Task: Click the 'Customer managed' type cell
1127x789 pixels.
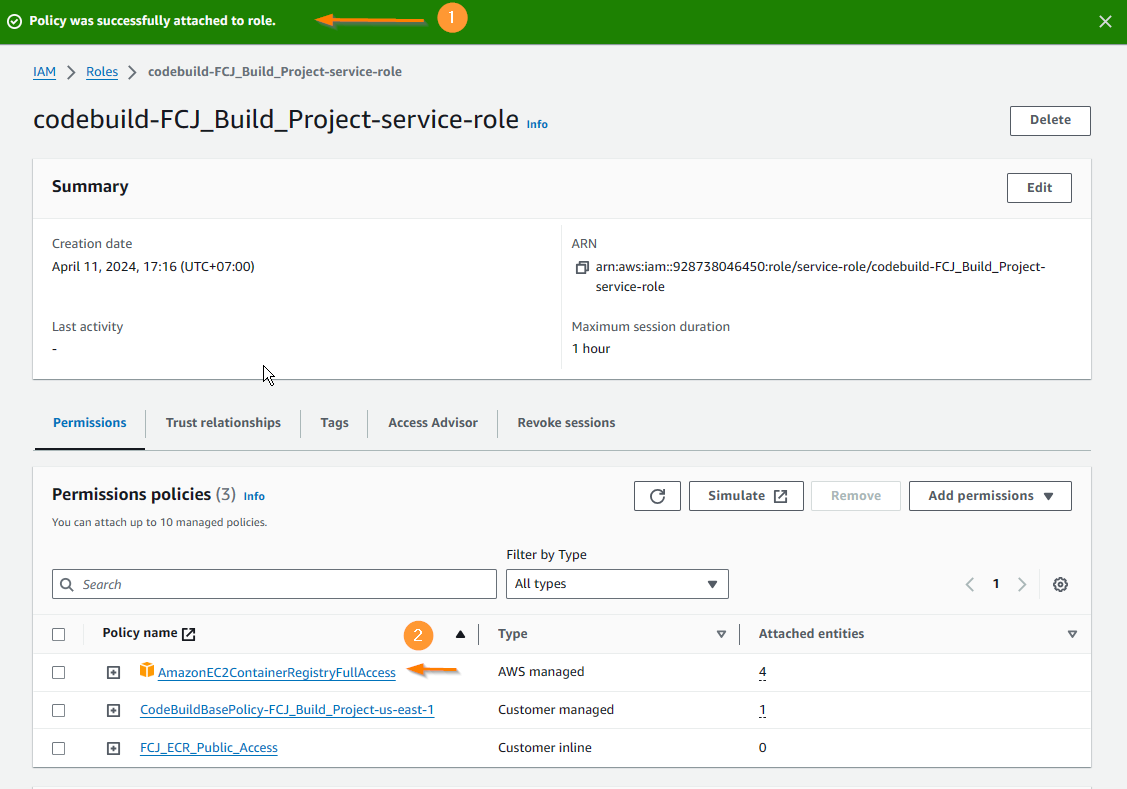Action: tap(556, 710)
